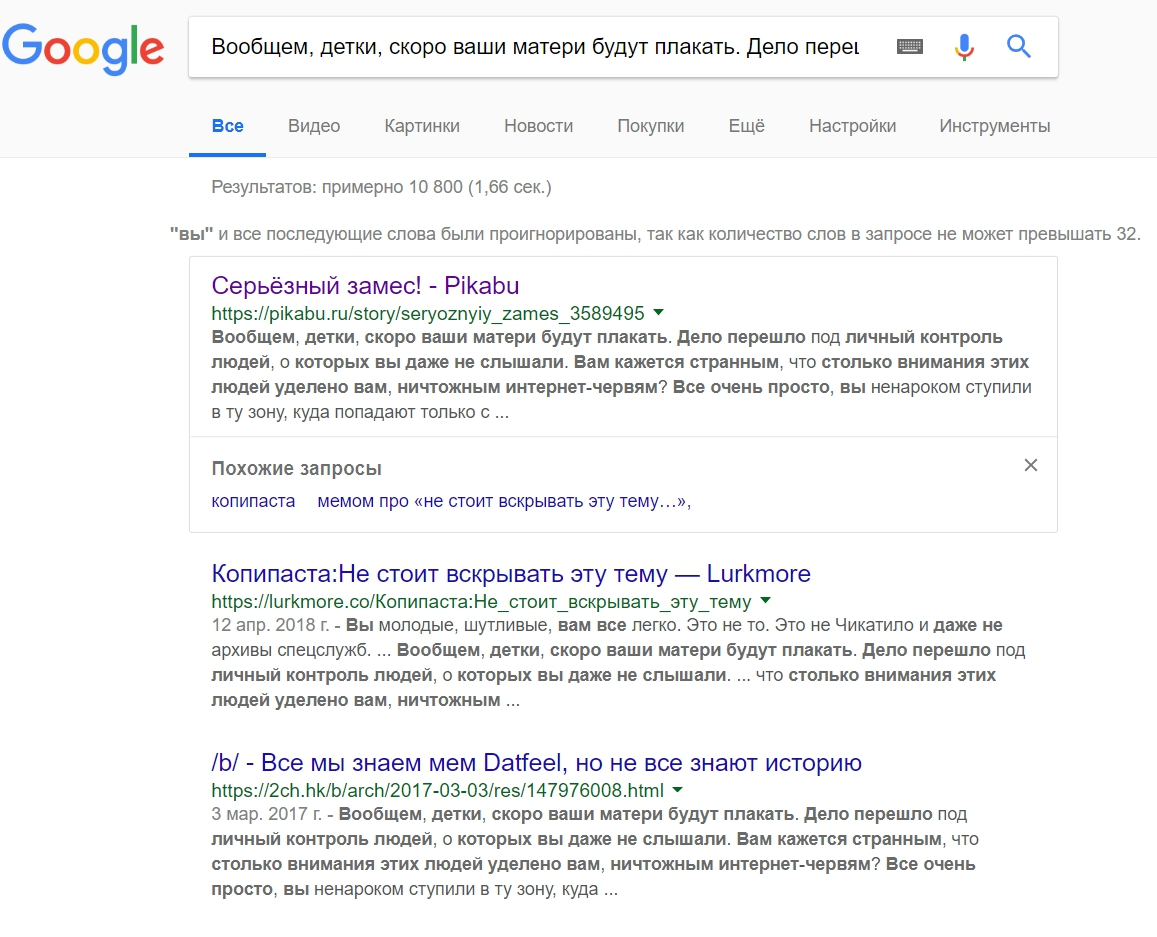Click the 3 мар. 2017 г. date
The width and height of the screenshot is (1157, 937).
266,814
